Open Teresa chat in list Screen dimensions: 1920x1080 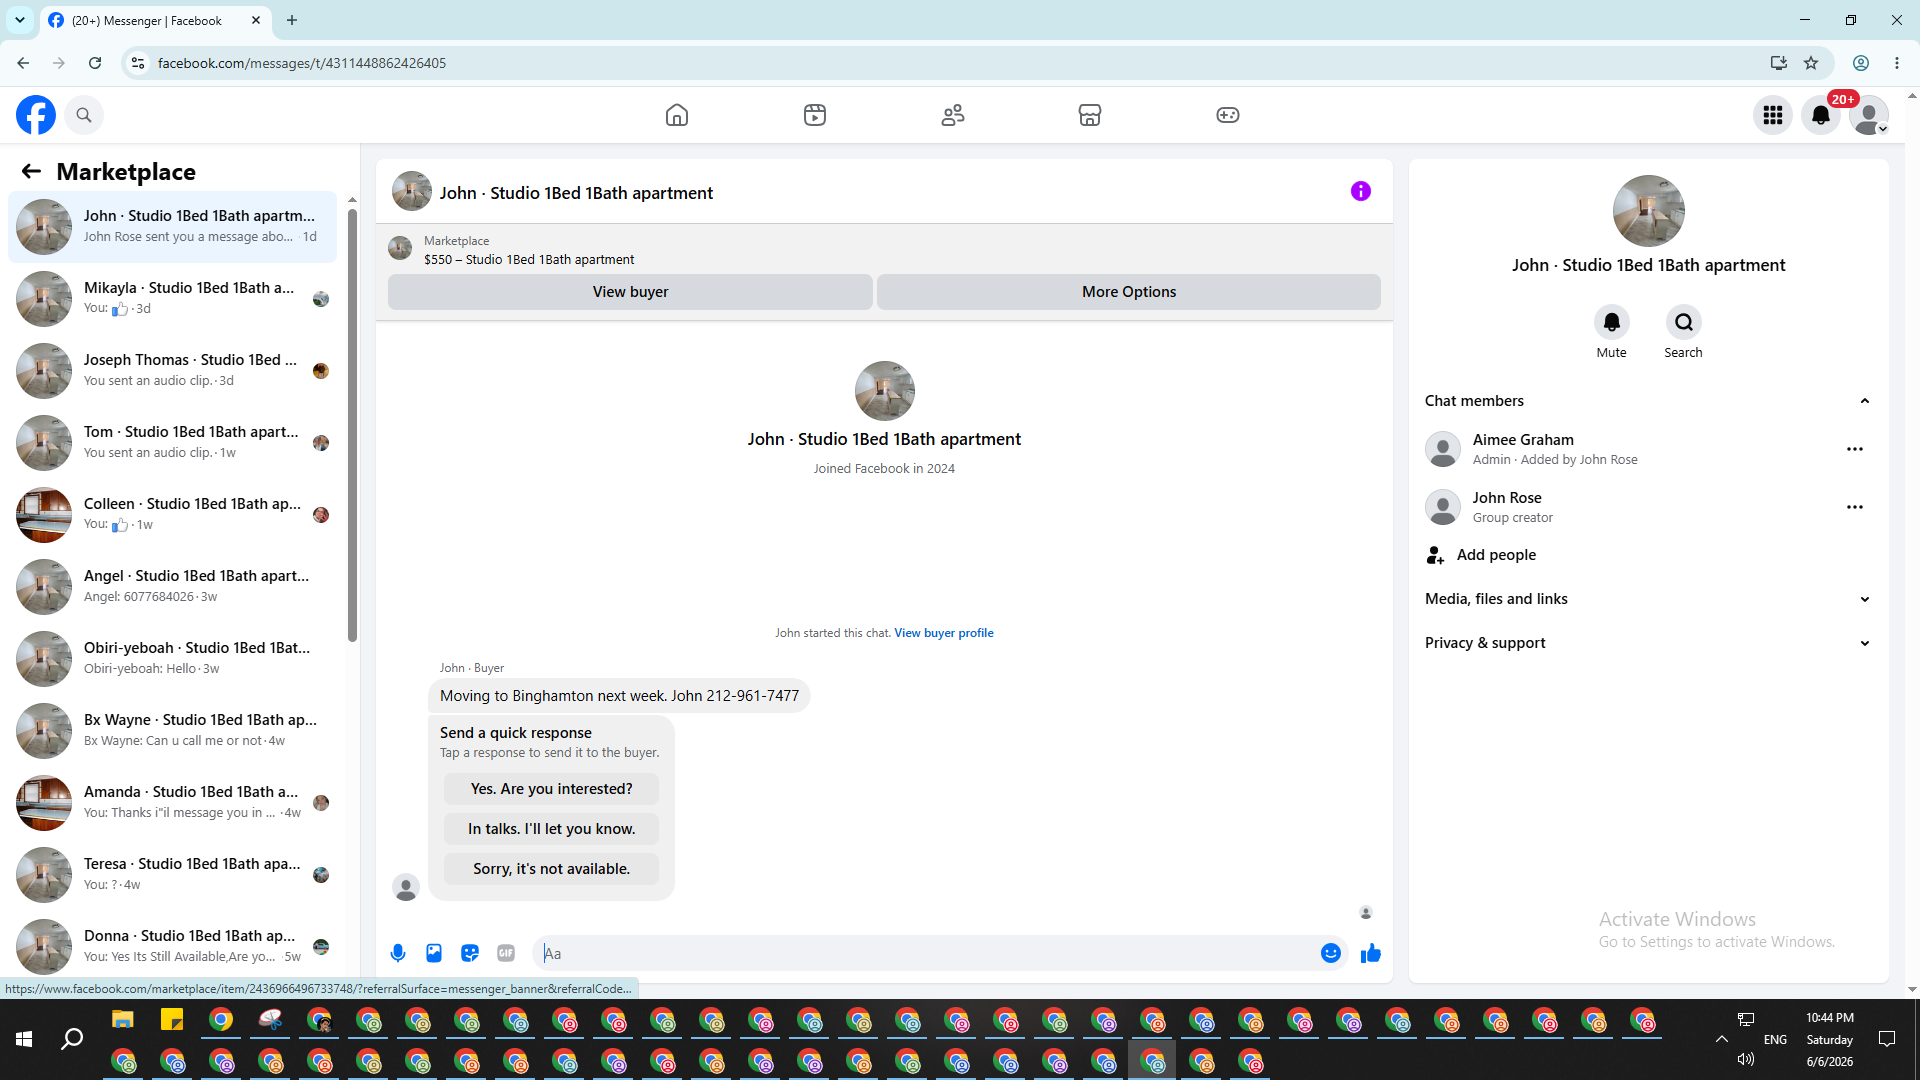point(173,875)
